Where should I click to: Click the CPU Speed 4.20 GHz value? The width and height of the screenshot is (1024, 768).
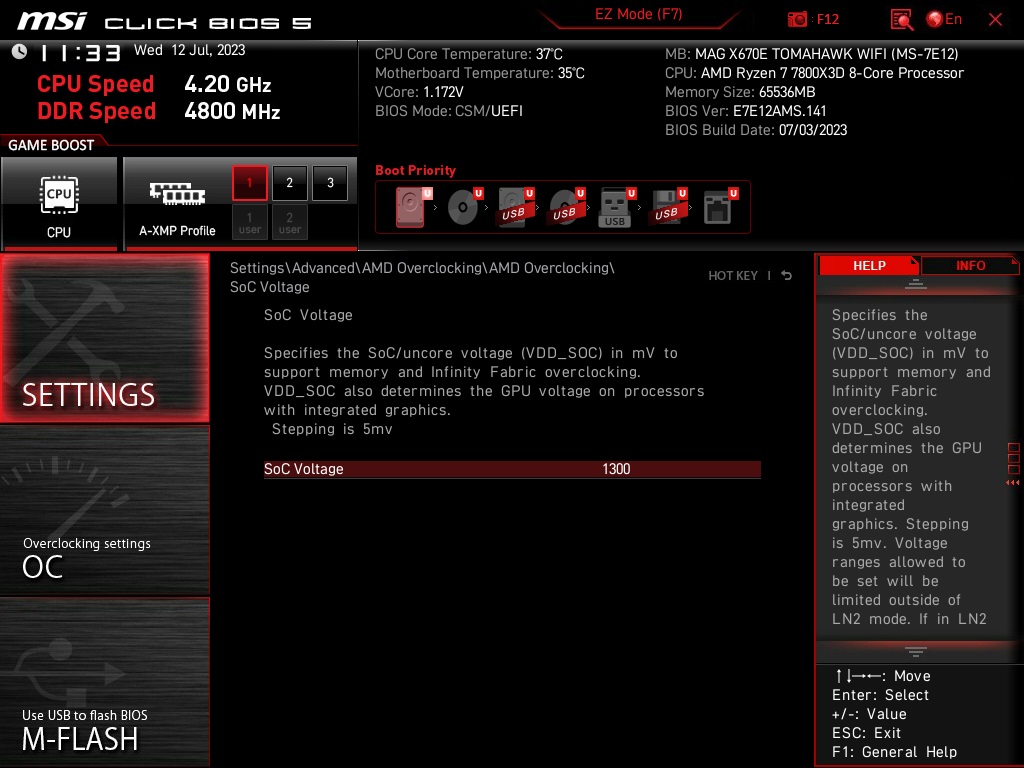point(227,84)
